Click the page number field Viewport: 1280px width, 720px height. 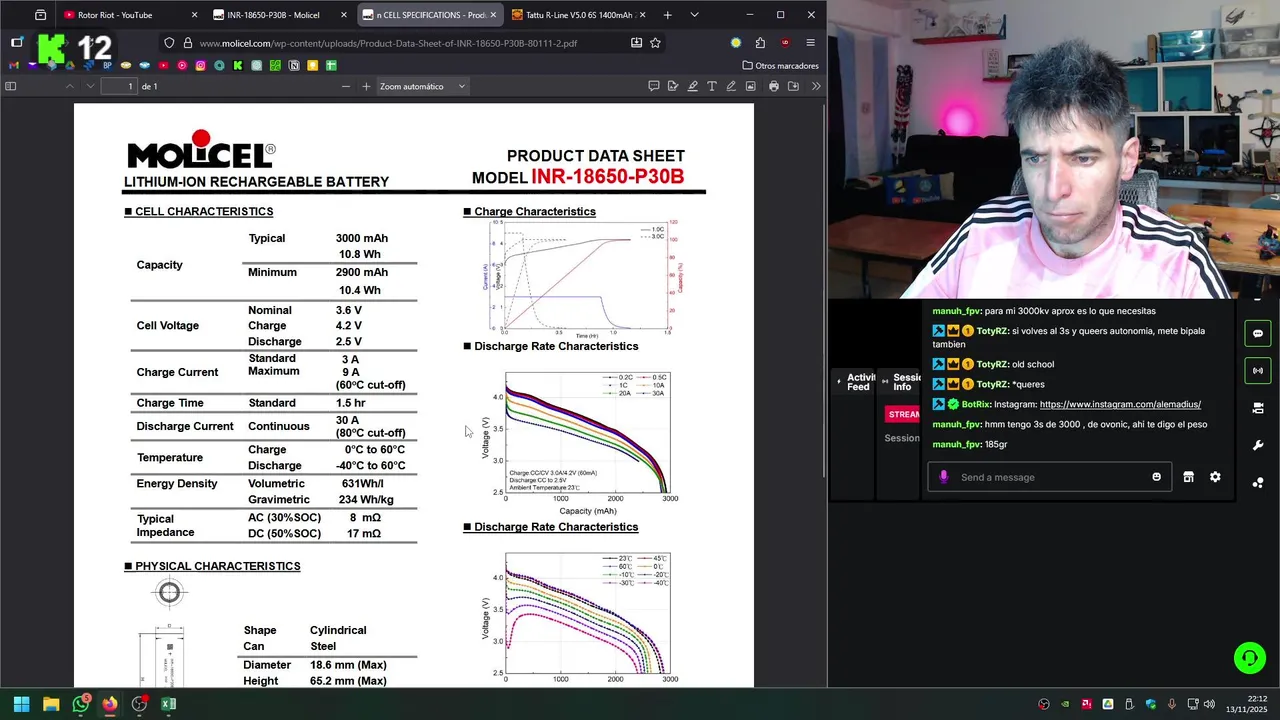pos(118,86)
